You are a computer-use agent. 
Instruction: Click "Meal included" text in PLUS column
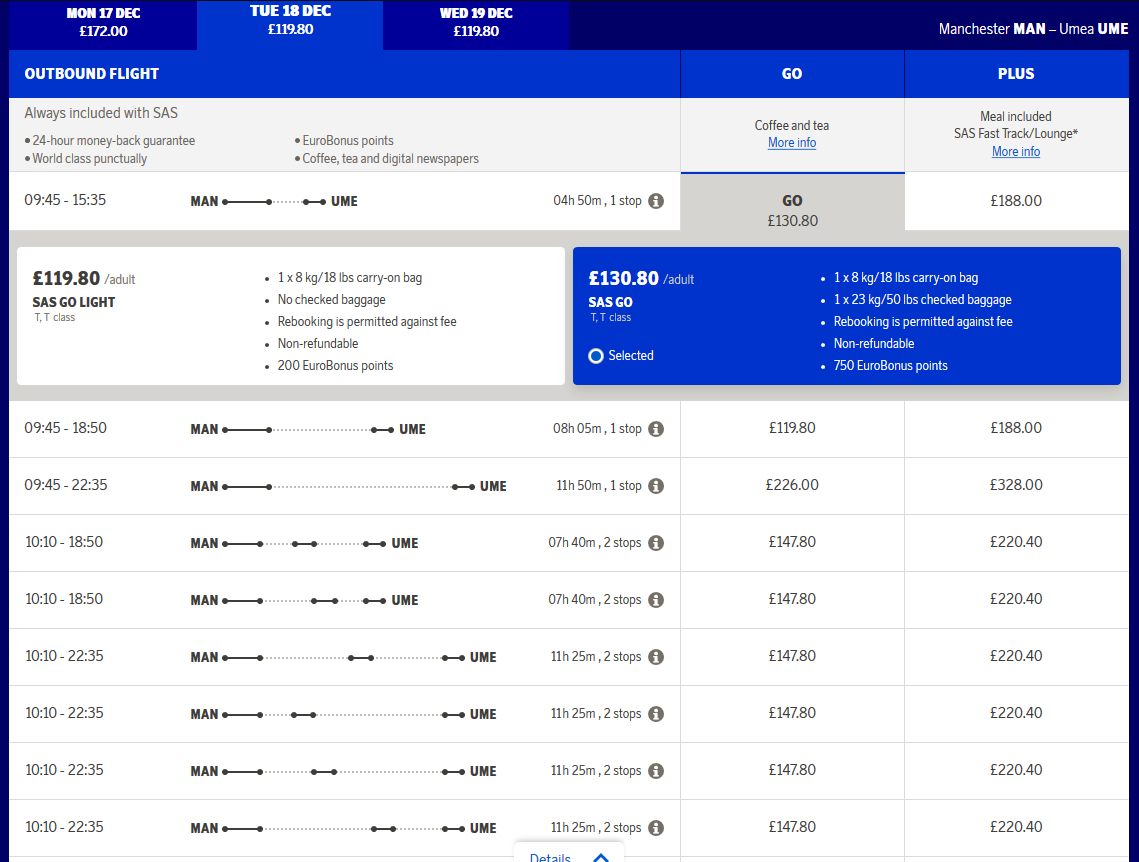[x=1016, y=117]
